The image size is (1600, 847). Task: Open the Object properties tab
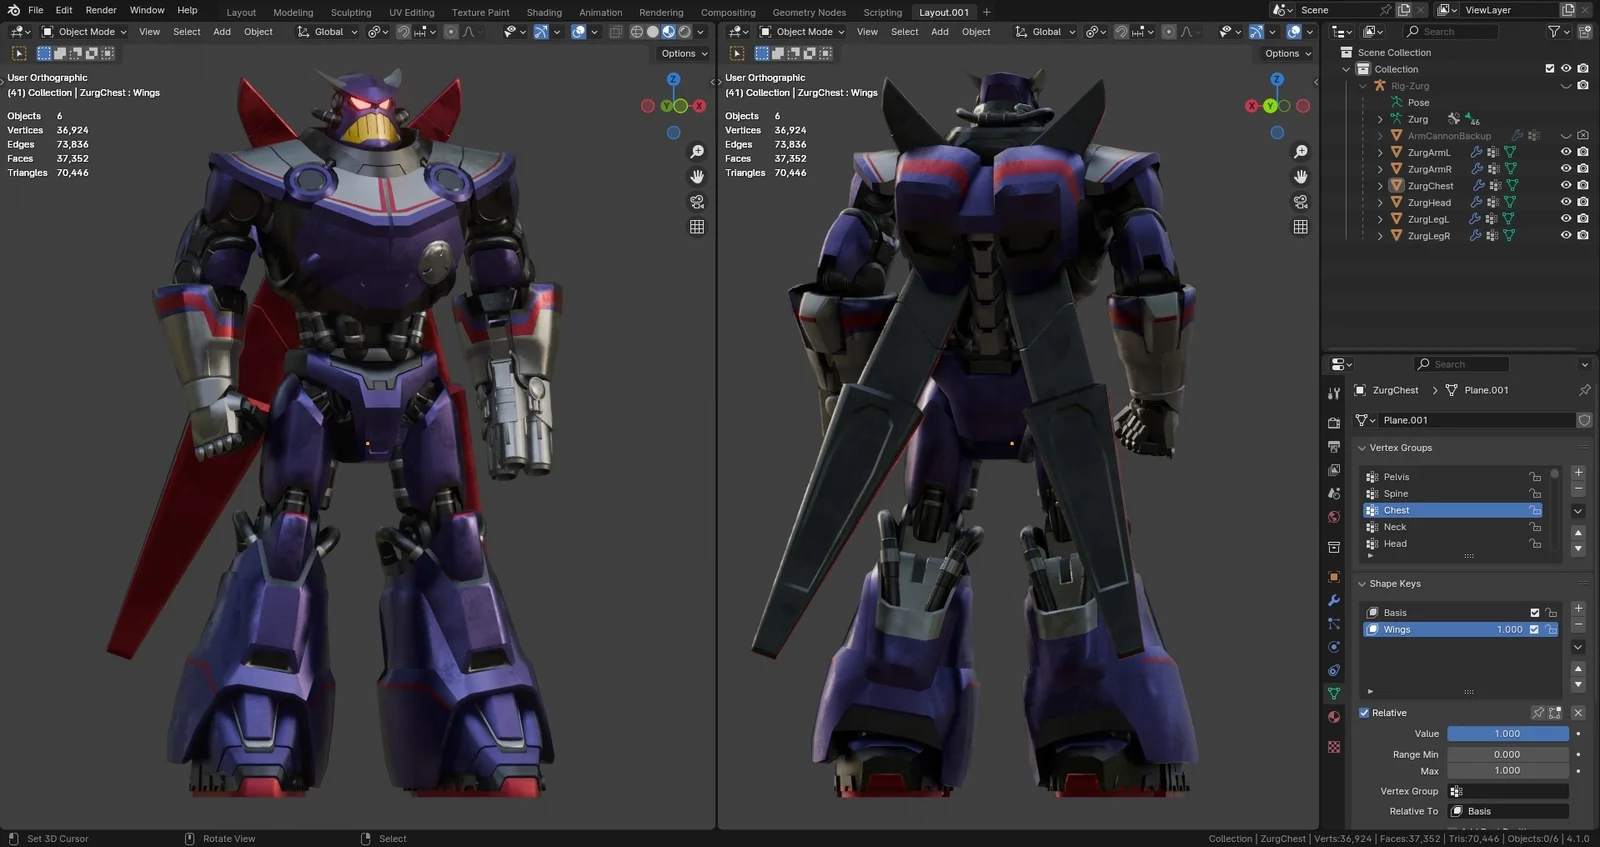pos(1334,577)
